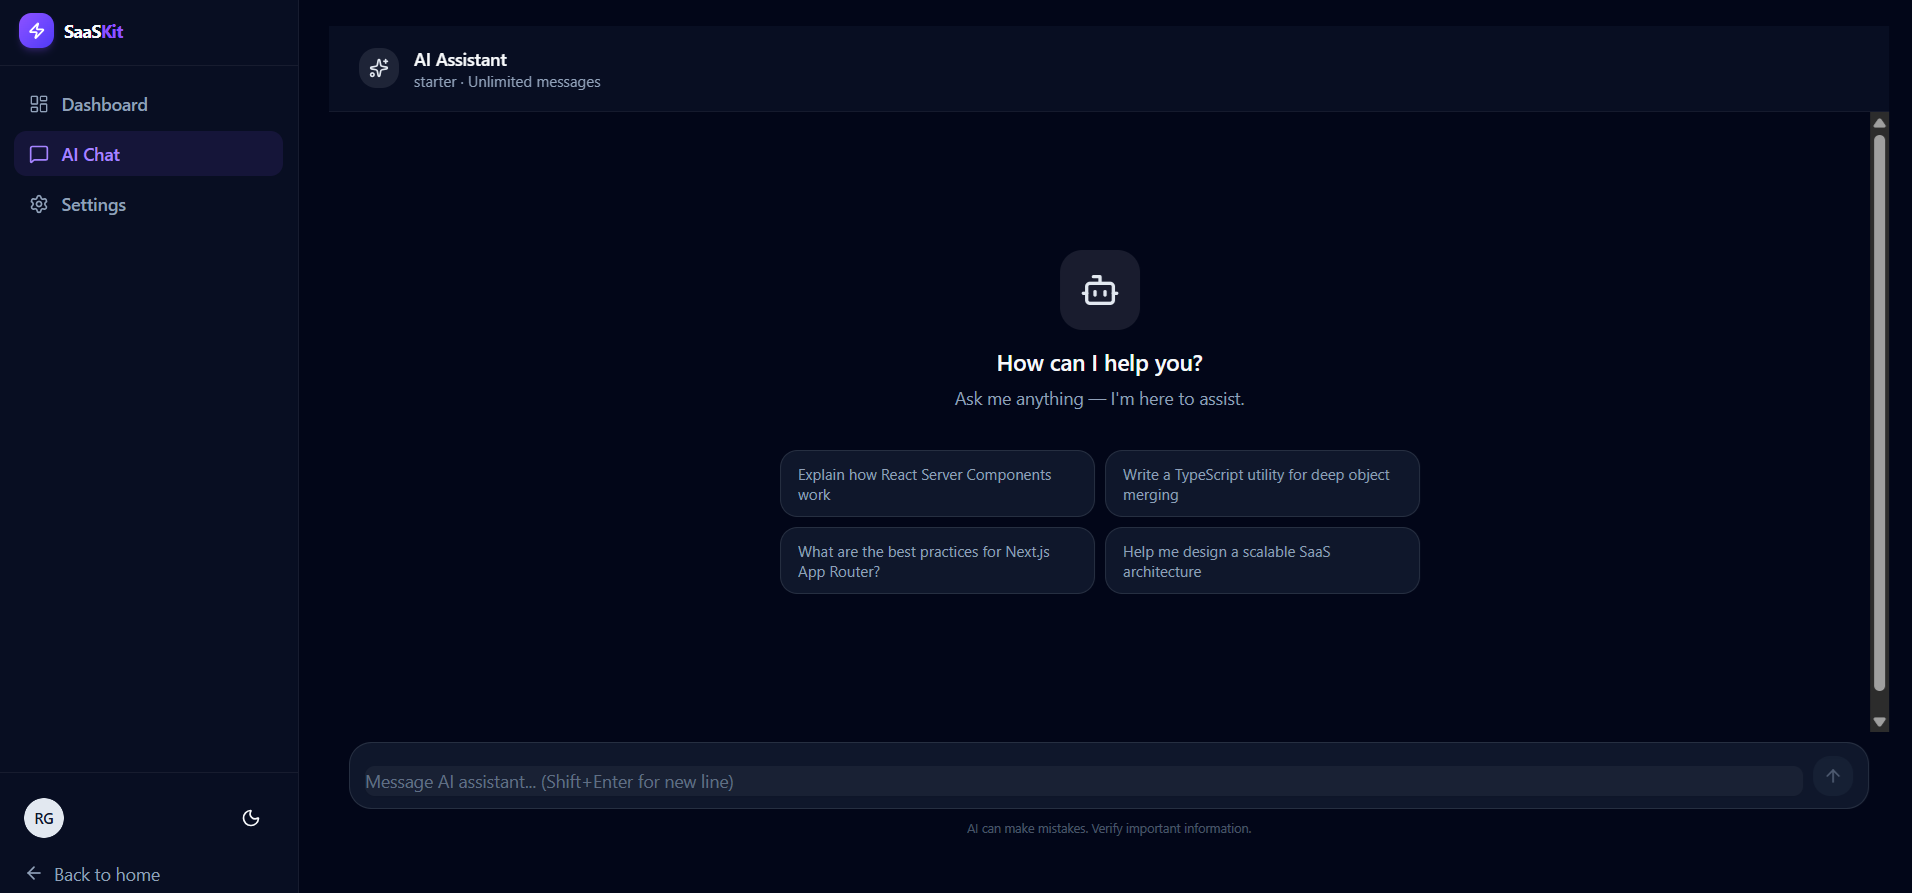Click the chat scrollbar down arrow
This screenshot has height=893, width=1912.
[1879, 722]
